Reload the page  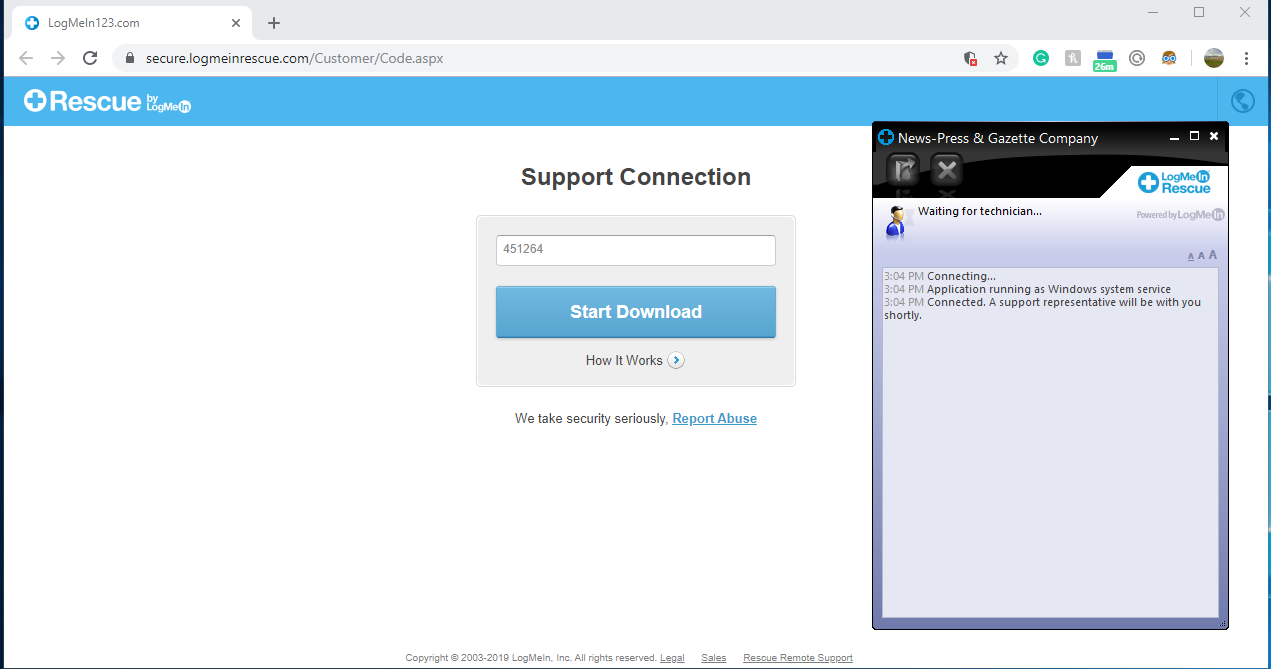pos(90,58)
